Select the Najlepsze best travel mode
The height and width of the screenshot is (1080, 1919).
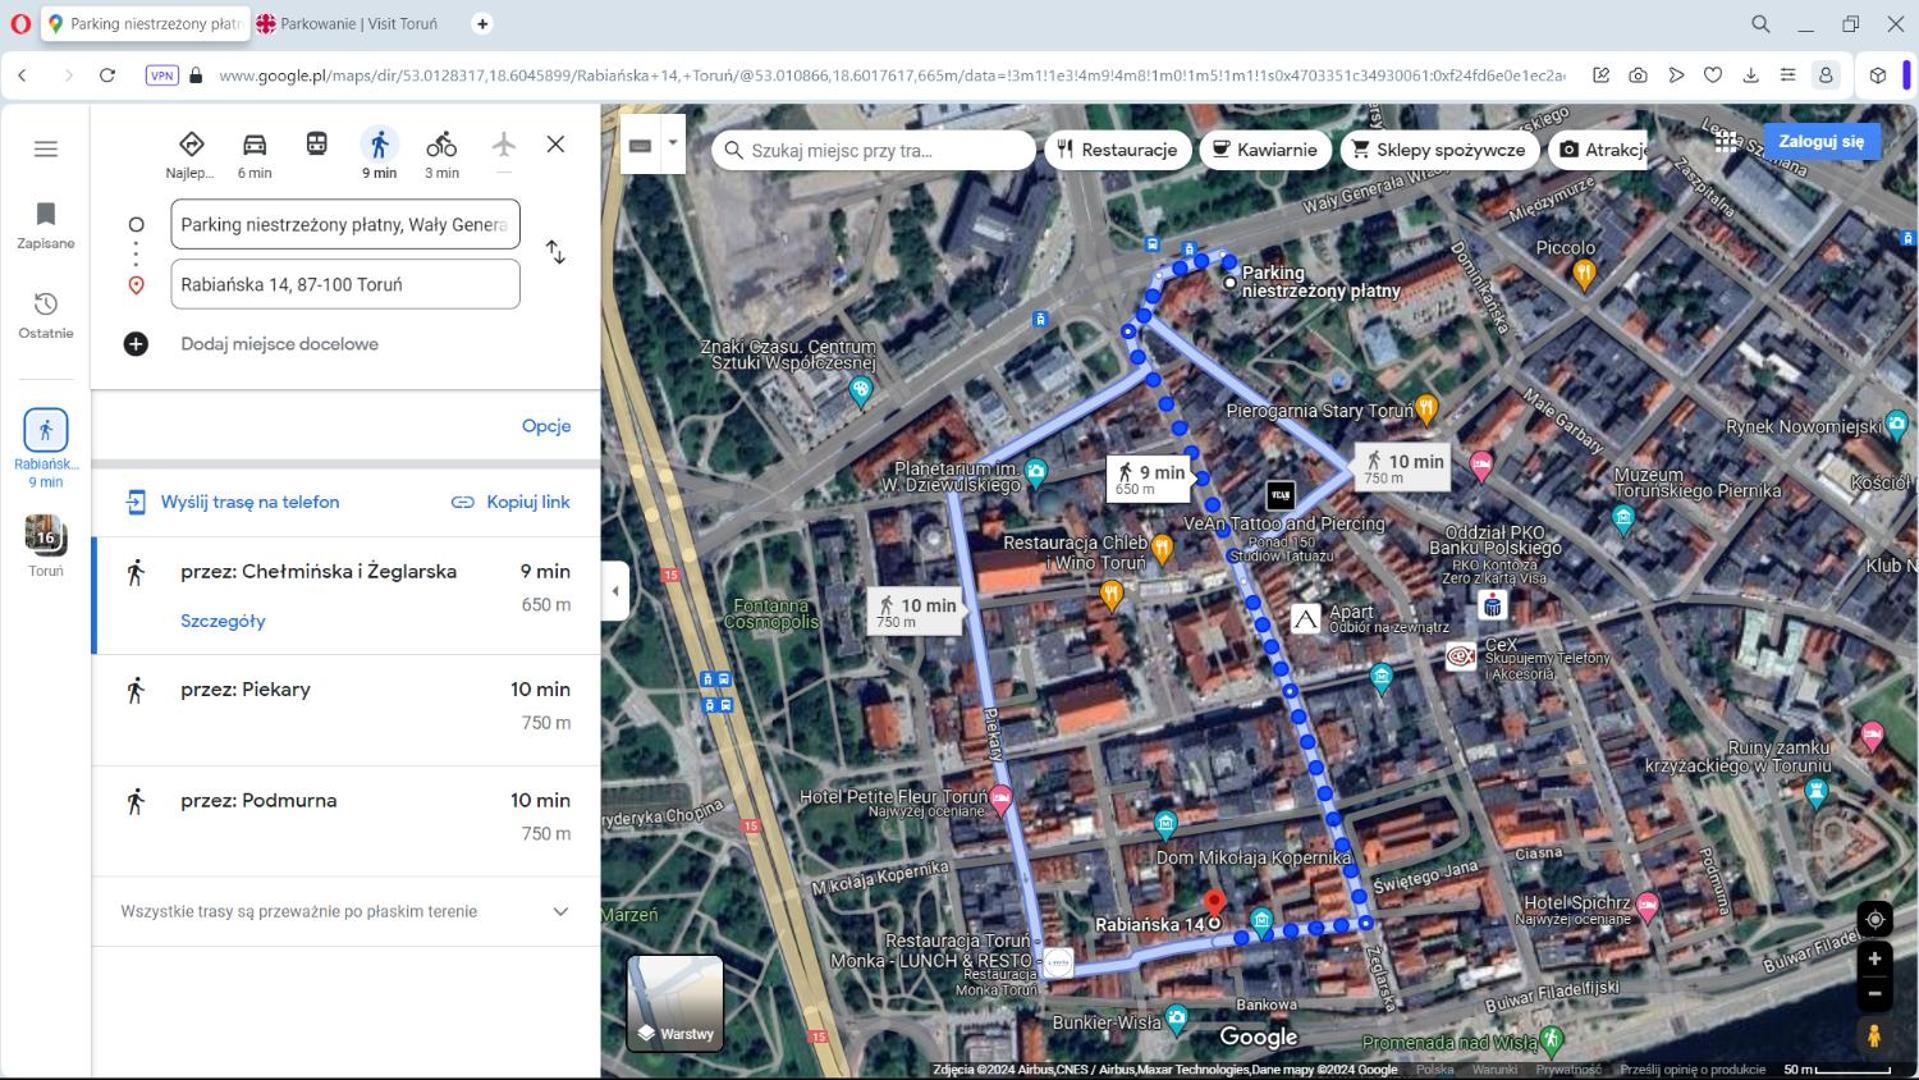pos(190,154)
